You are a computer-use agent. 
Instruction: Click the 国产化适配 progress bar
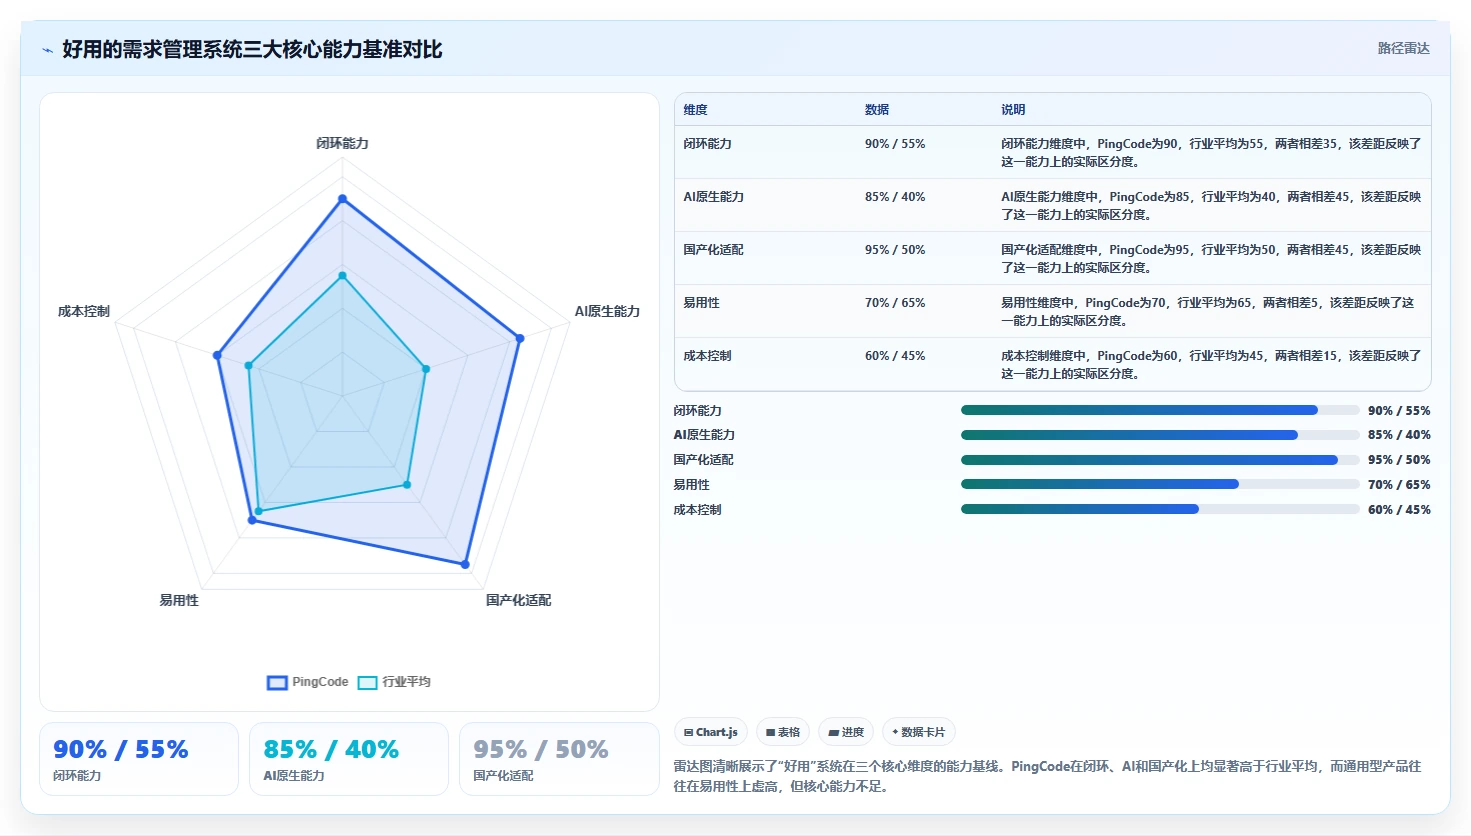pos(1160,460)
